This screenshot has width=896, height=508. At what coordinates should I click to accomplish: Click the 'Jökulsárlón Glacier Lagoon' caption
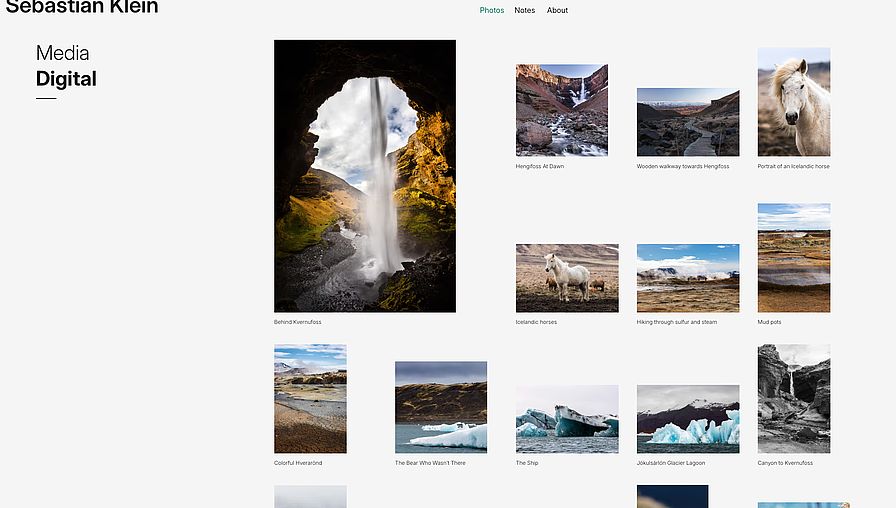[671, 463]
